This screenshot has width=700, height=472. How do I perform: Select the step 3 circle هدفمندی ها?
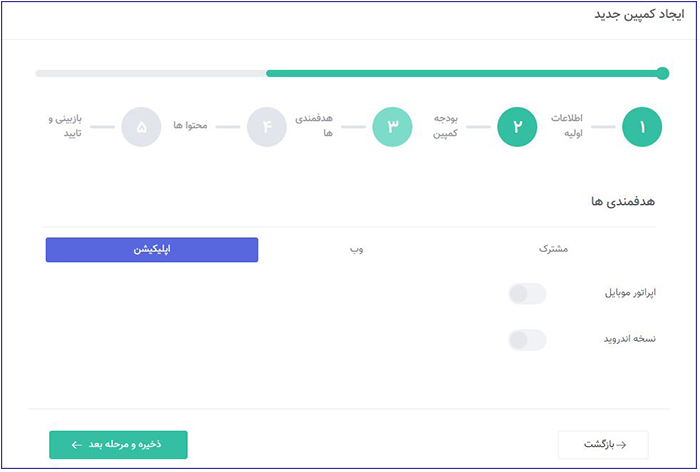(x=392, y=127)
